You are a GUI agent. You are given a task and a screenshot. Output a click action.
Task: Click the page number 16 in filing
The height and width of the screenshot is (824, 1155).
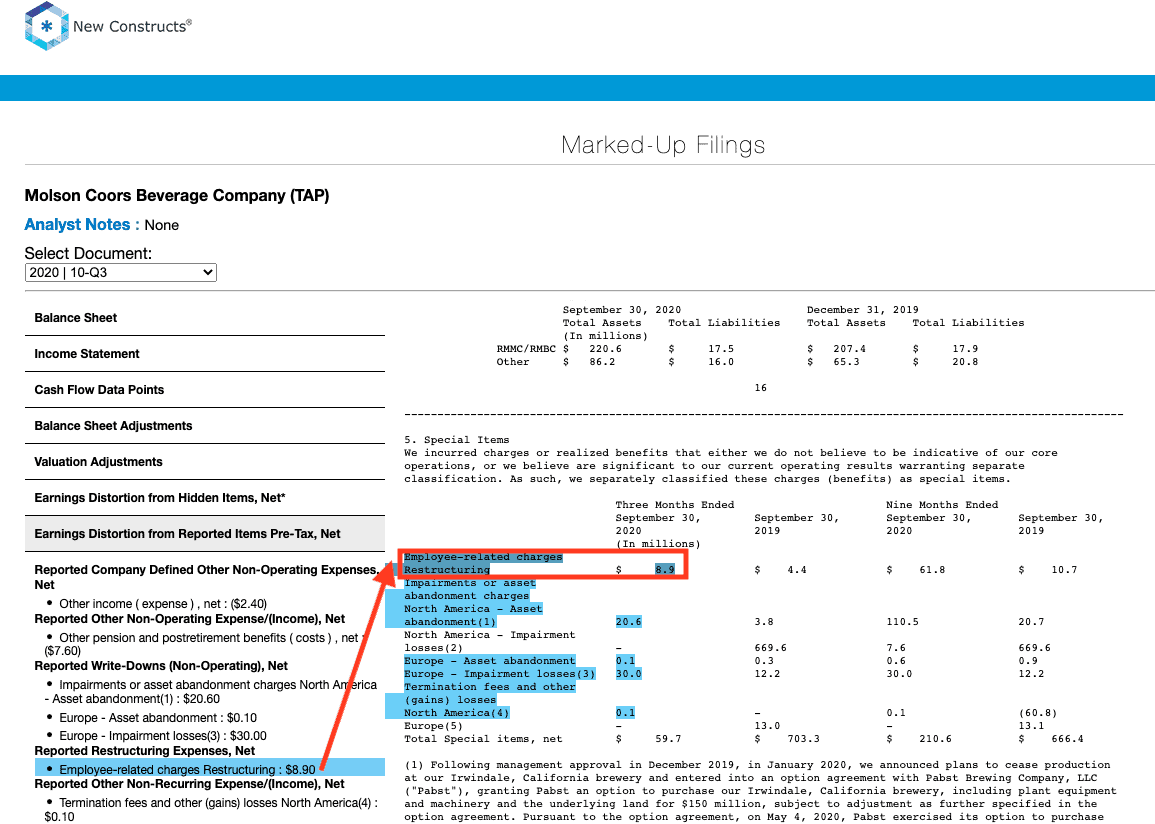tap(761, 388)
